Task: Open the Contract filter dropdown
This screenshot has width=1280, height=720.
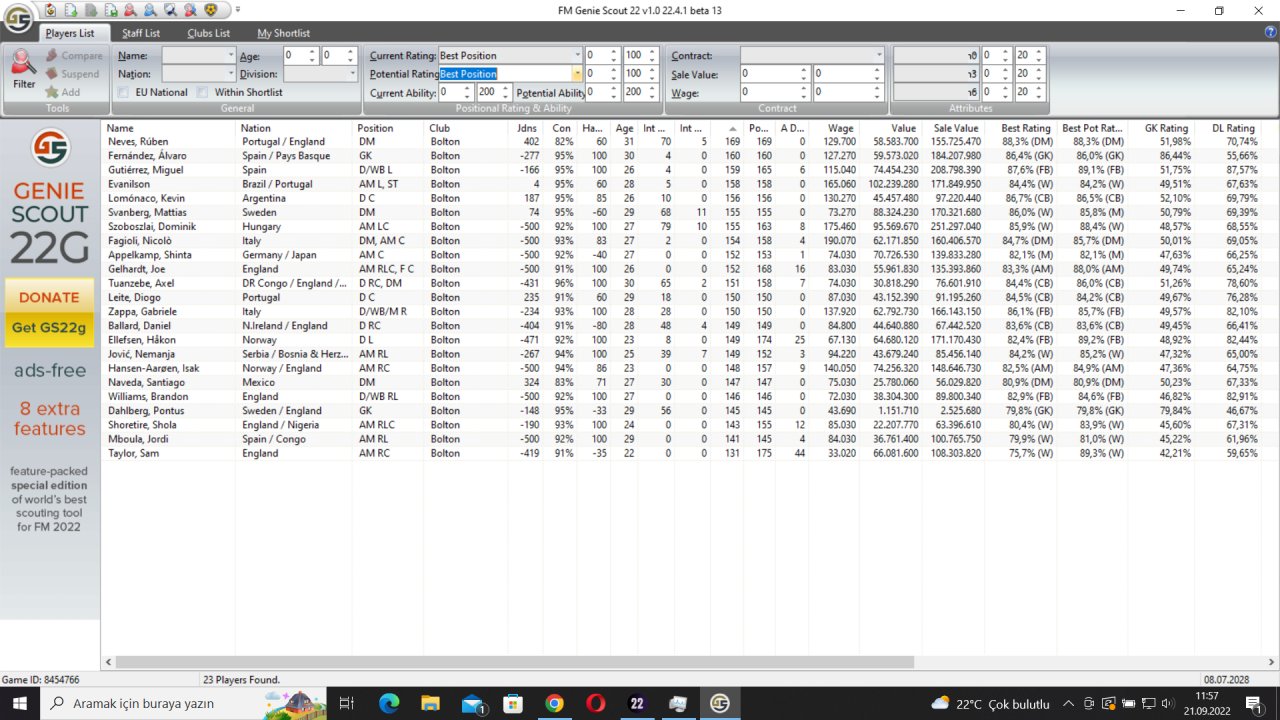Action: click(x=879, y=56)
